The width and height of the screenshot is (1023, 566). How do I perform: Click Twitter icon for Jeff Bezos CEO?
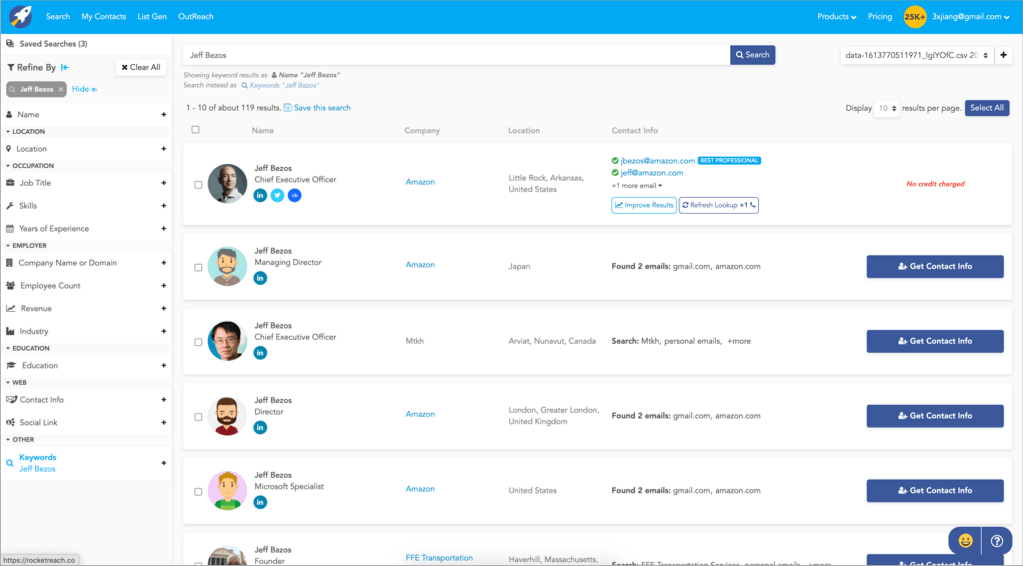click(277, 195)
